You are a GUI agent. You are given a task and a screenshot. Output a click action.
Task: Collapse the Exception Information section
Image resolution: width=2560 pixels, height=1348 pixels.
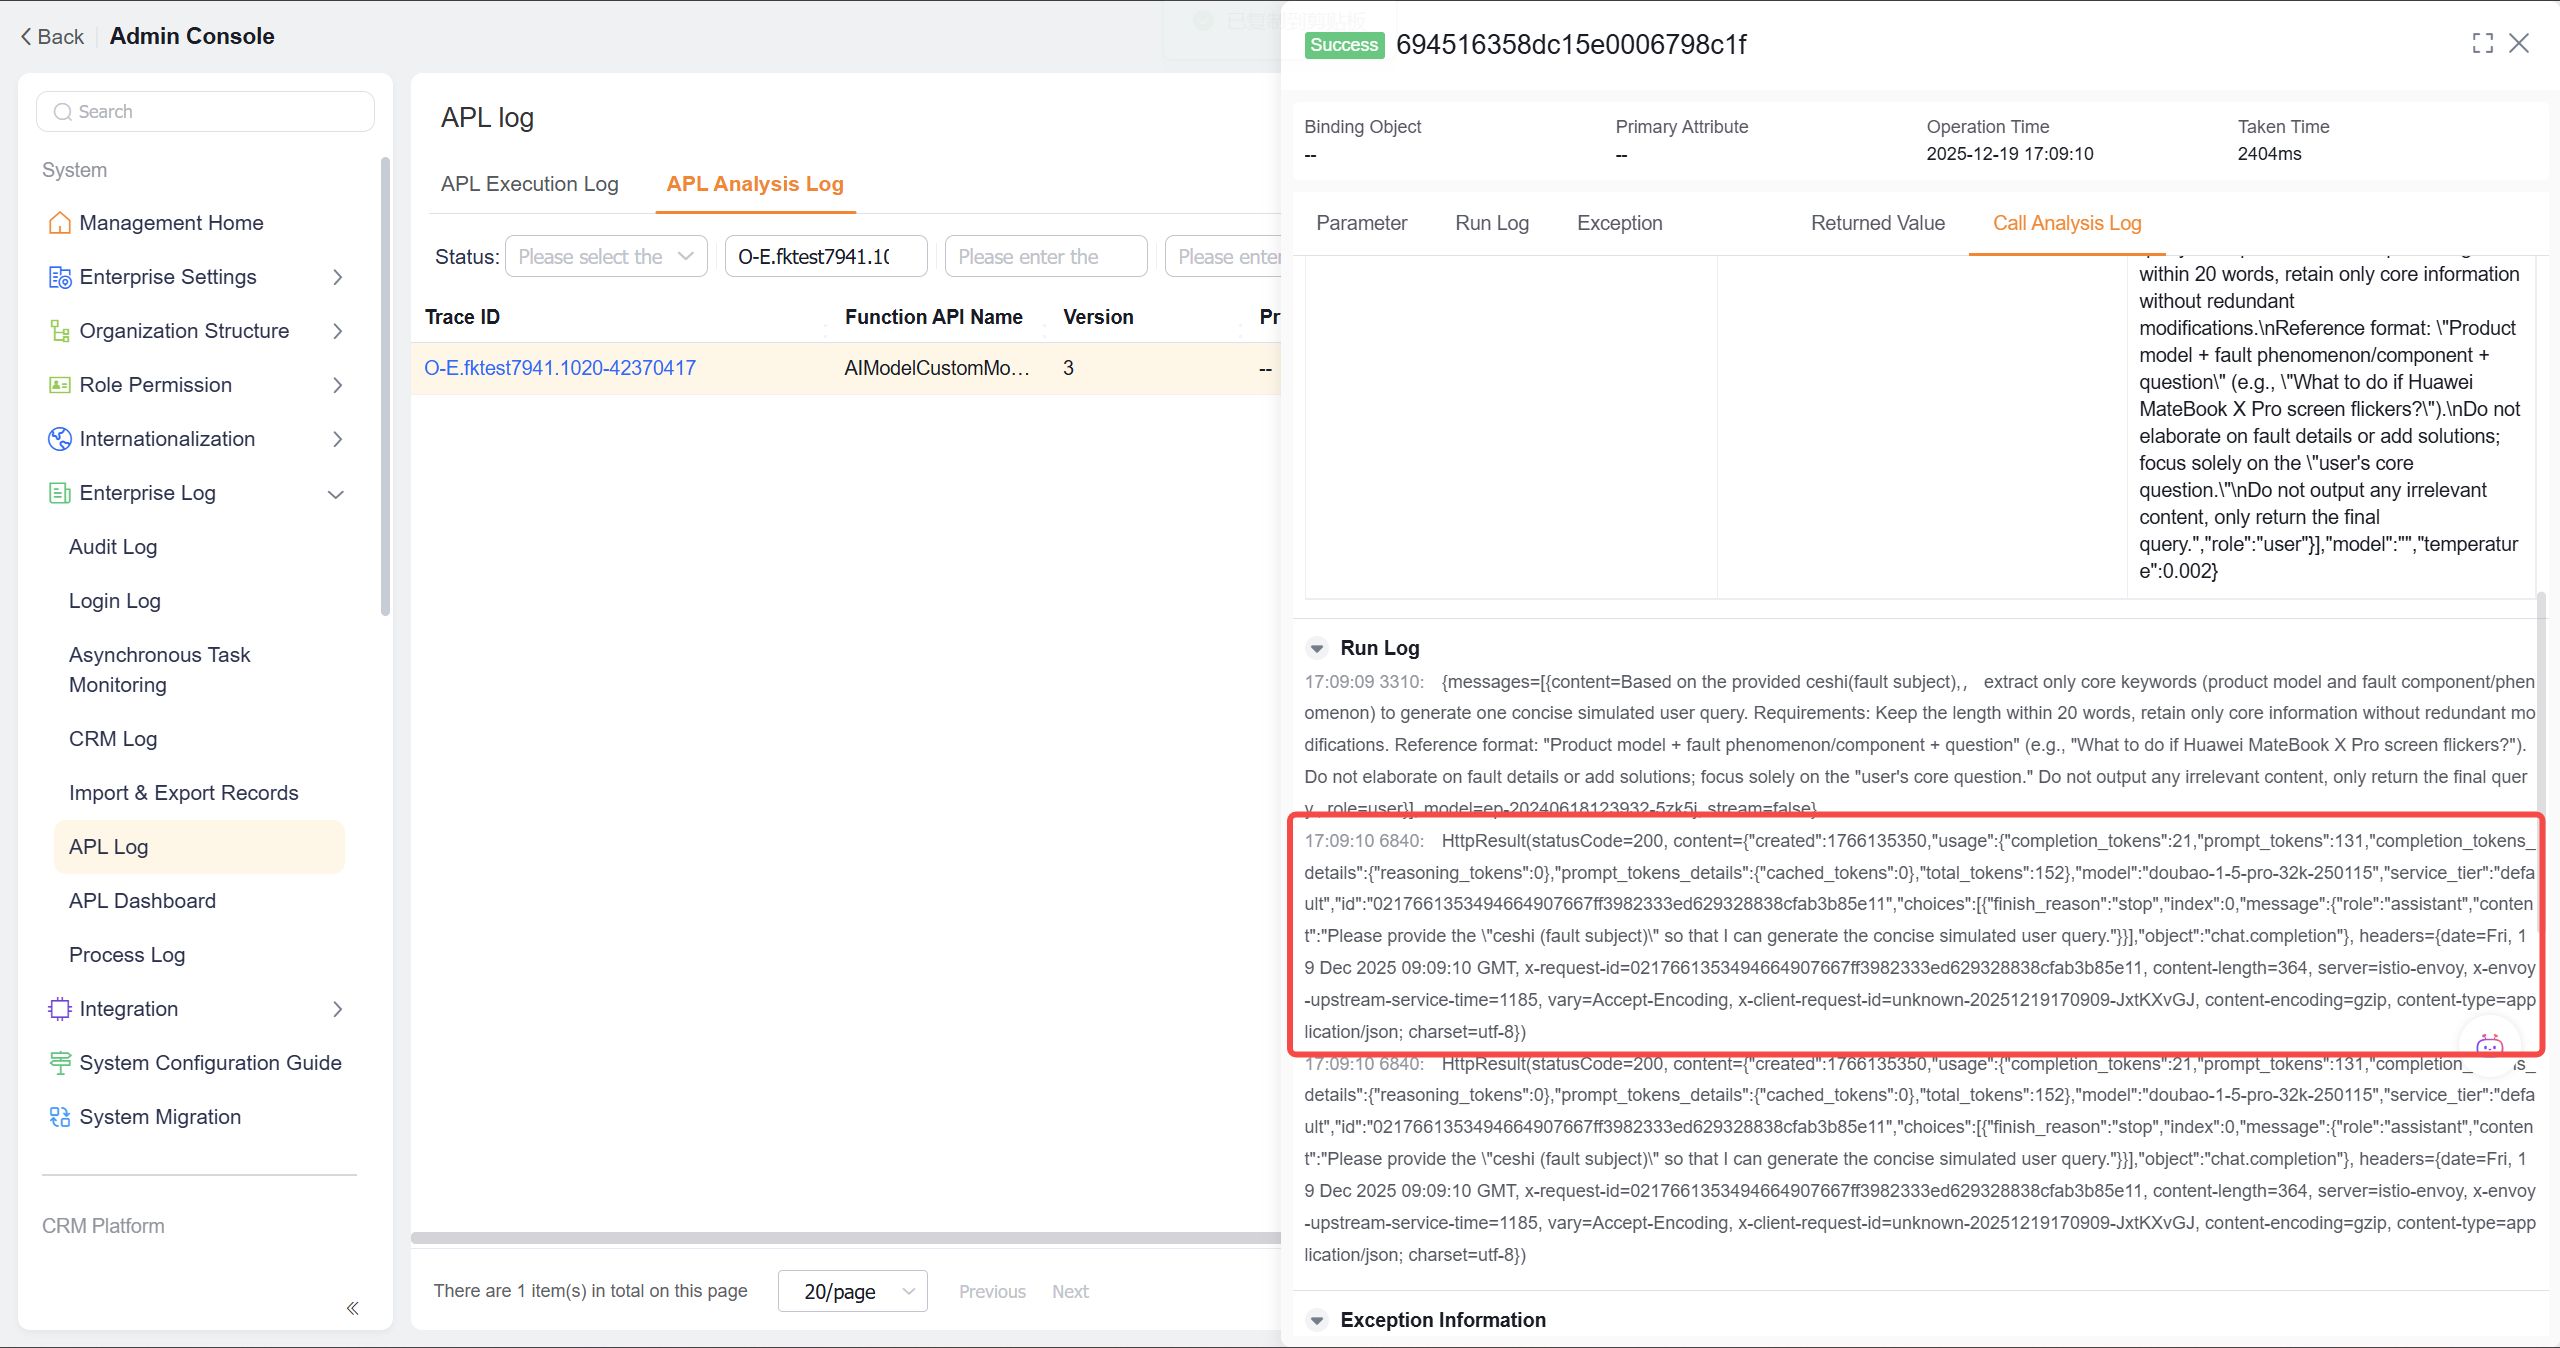click(1317, 1320)
